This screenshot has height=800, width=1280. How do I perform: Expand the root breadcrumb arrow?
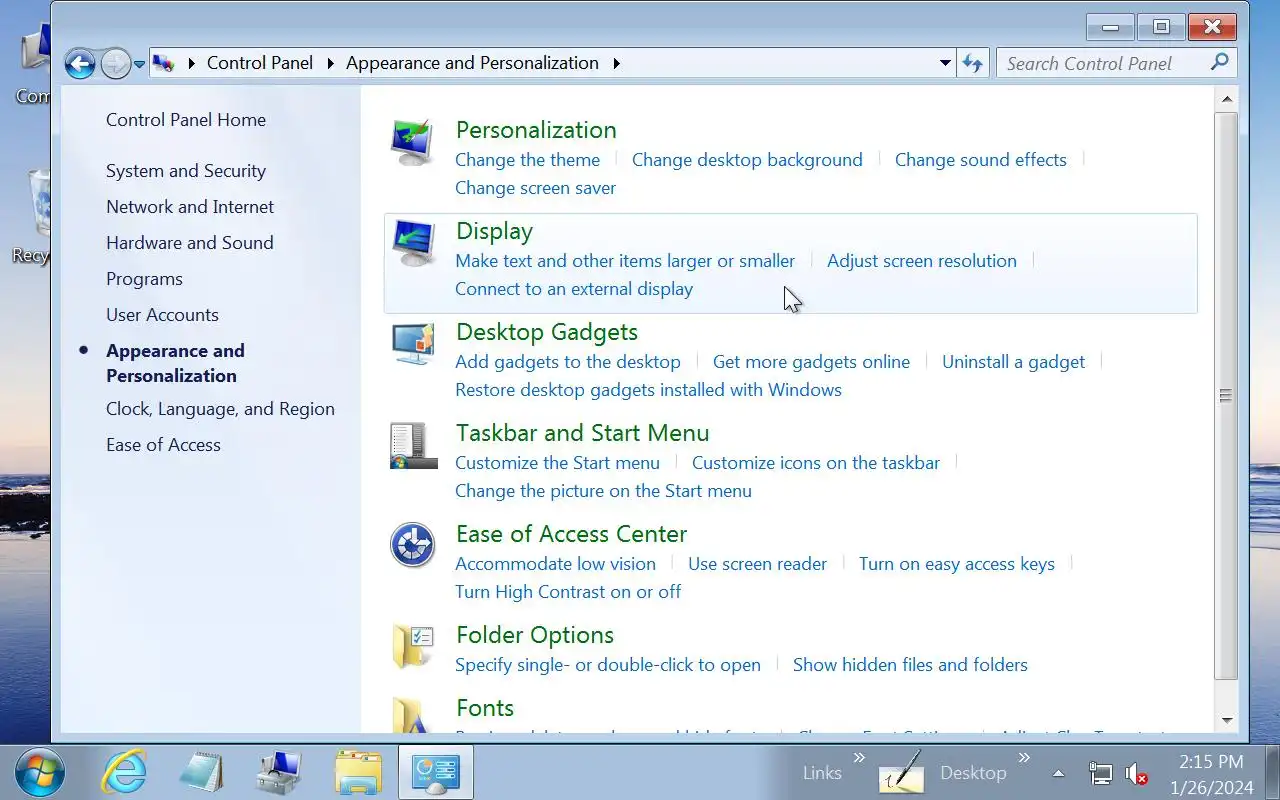coord(191,63)
